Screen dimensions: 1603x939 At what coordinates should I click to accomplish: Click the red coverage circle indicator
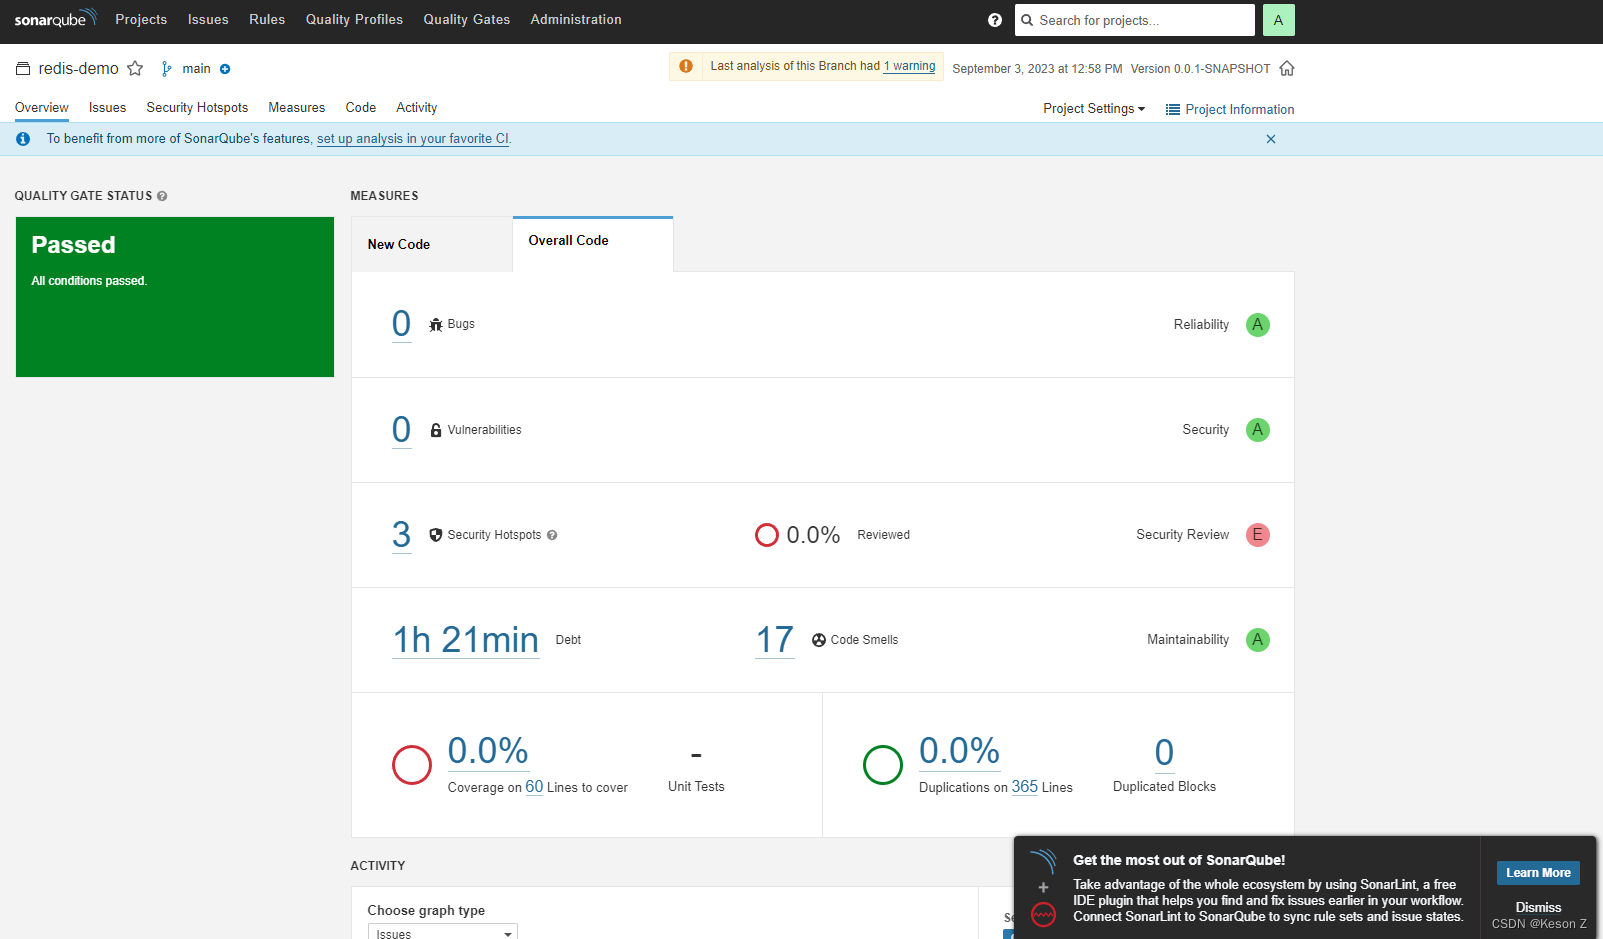point(412,765)
